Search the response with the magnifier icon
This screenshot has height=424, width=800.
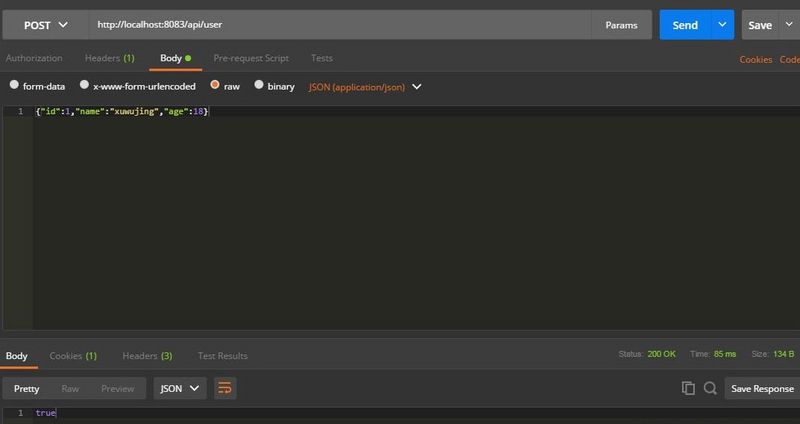710,388
